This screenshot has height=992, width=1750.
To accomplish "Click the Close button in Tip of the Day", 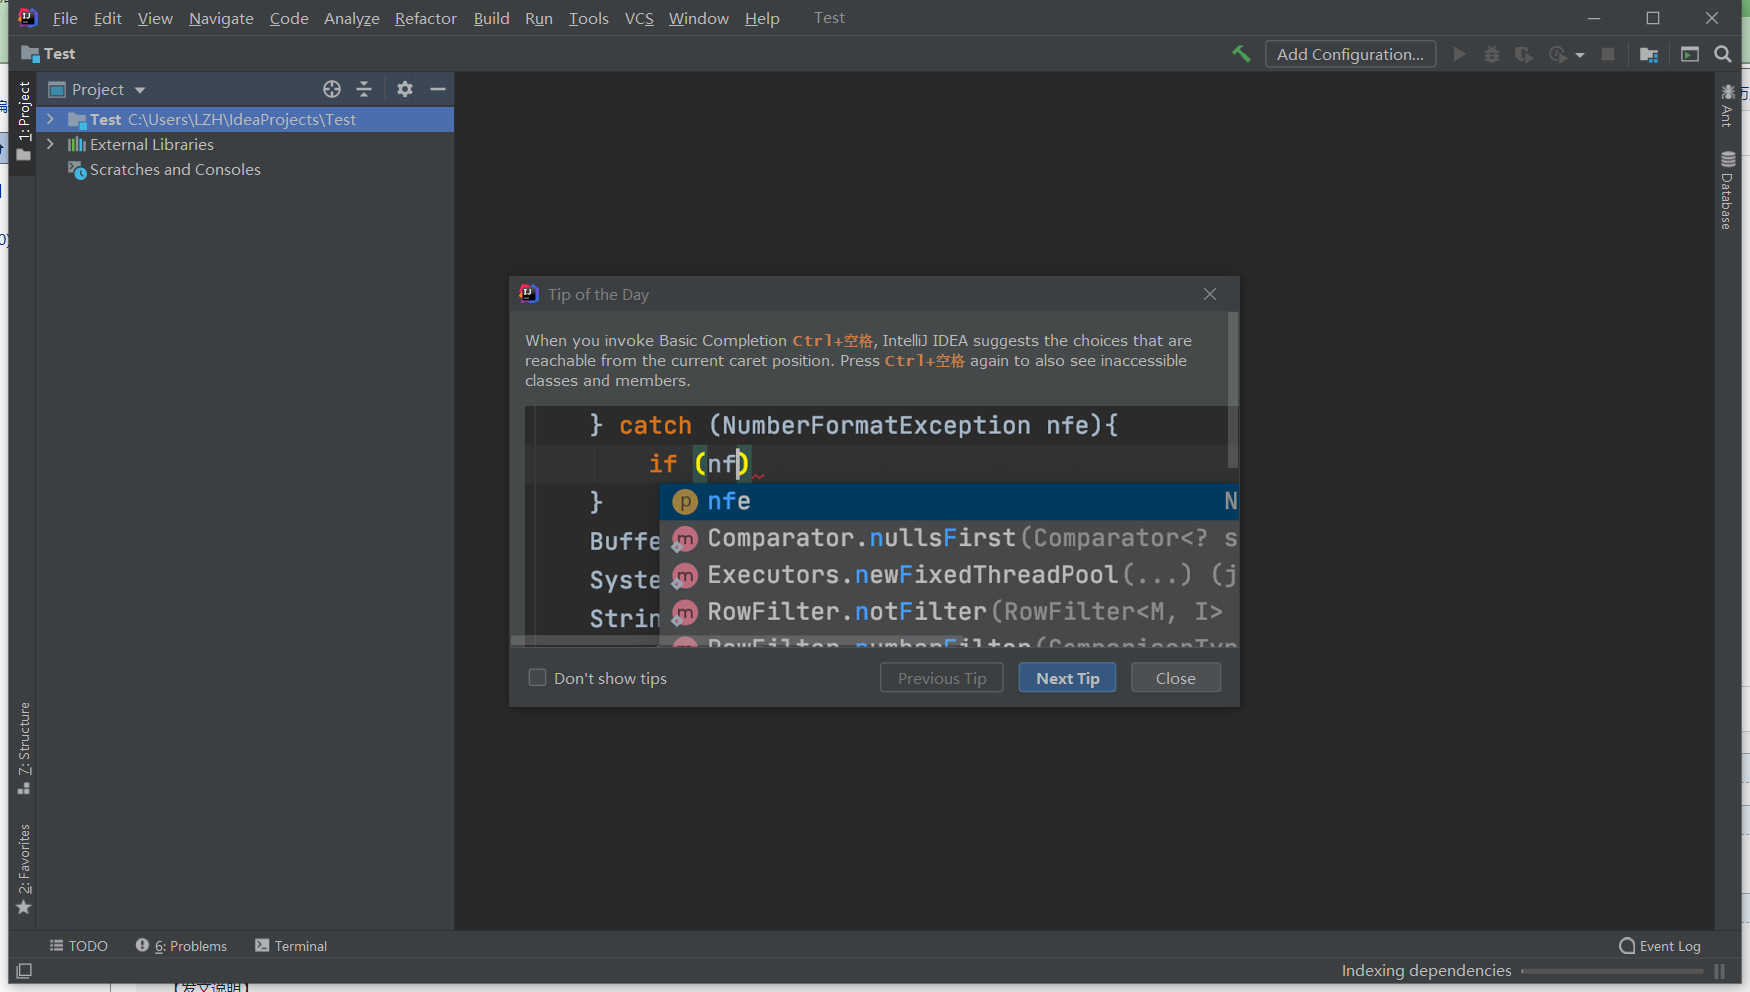I will point(1176,678).
